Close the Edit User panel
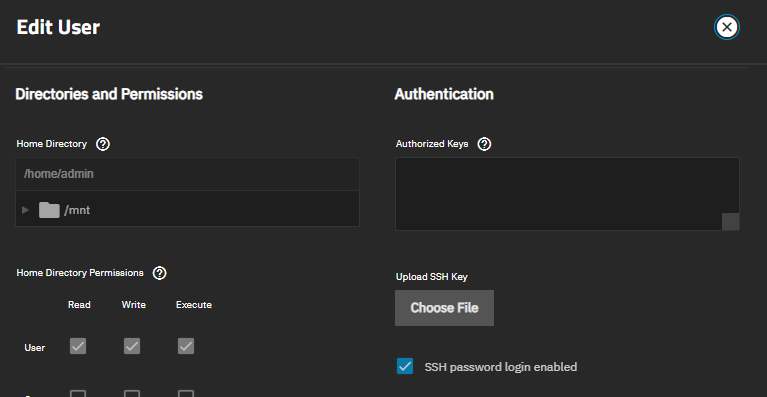767x397 pixels. (x=726, y=27)
